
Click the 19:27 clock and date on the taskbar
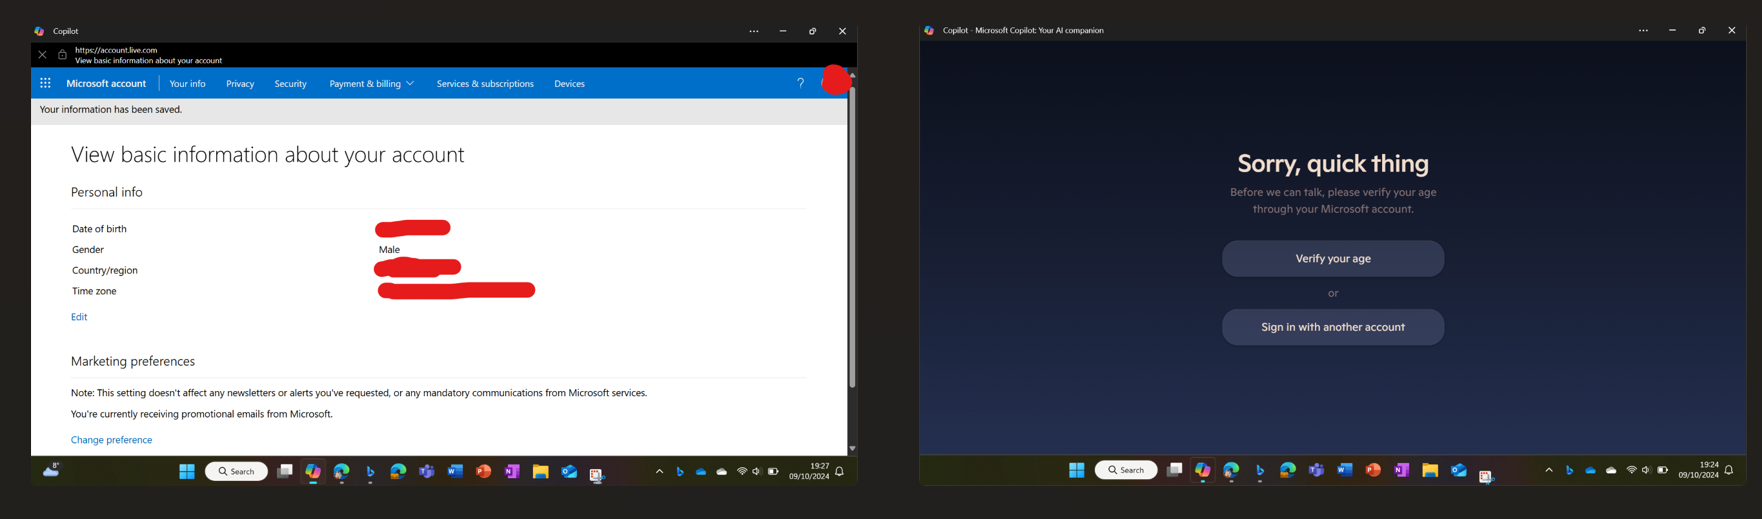[x=809, y=471]
